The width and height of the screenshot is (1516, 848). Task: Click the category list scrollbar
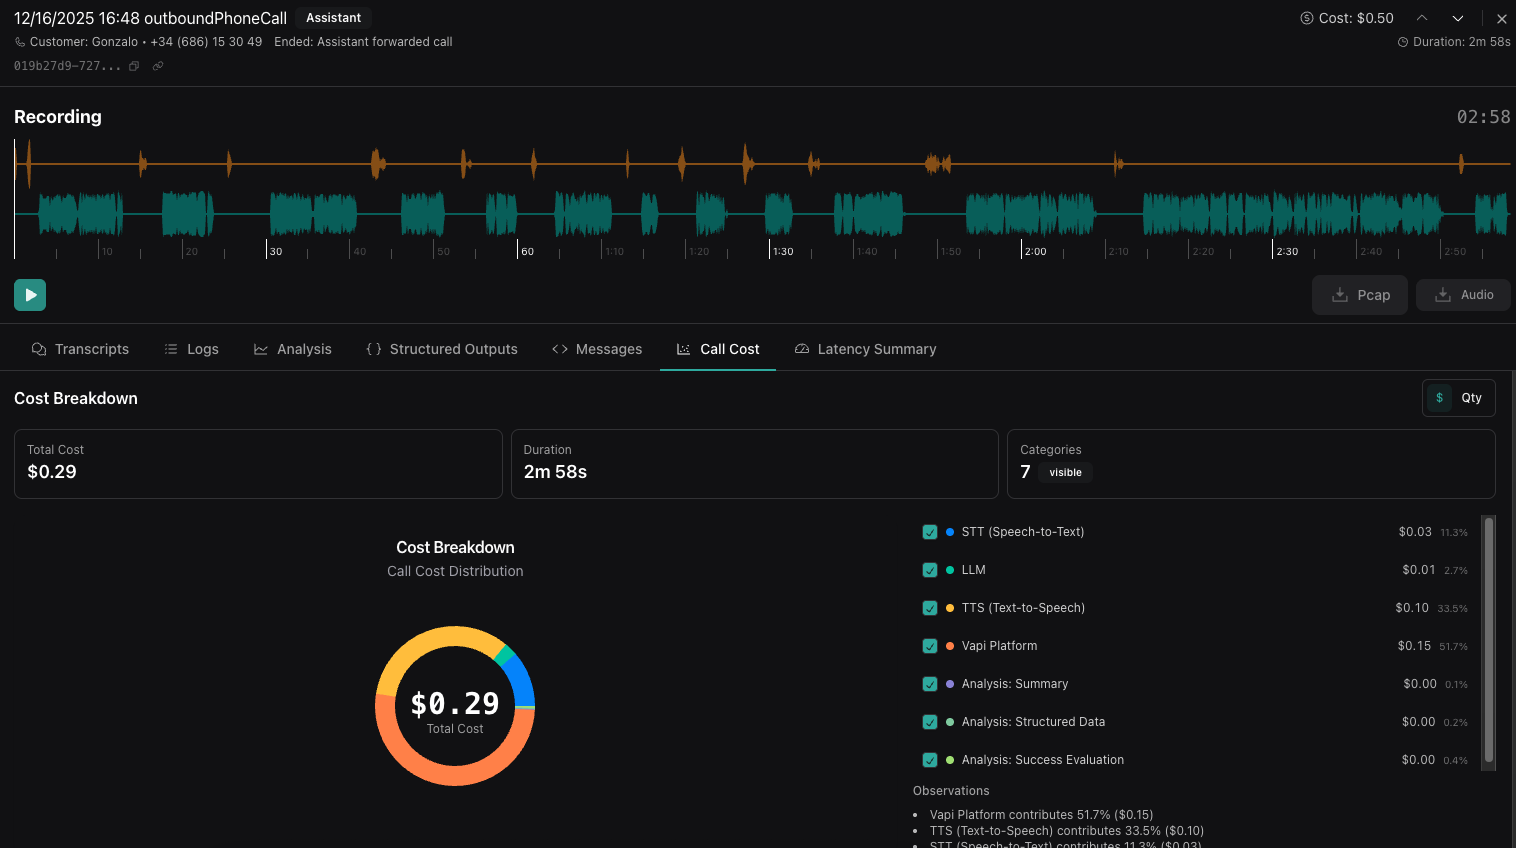tap(1488, 640)
